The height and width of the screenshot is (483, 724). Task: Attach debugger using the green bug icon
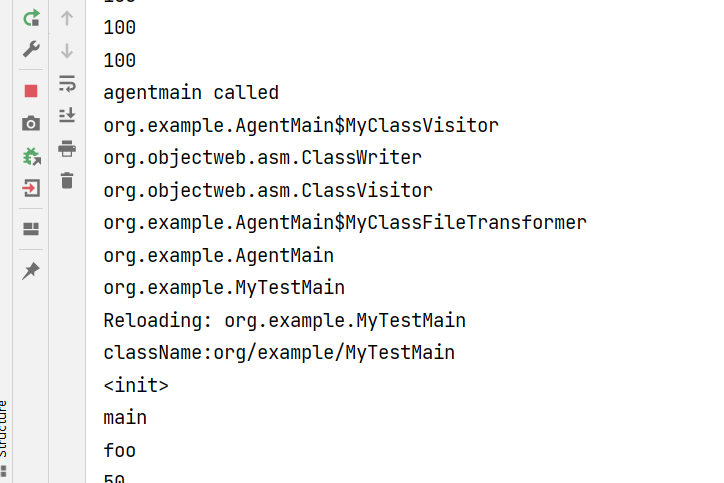pyautogui.click(x=31, y=156)
